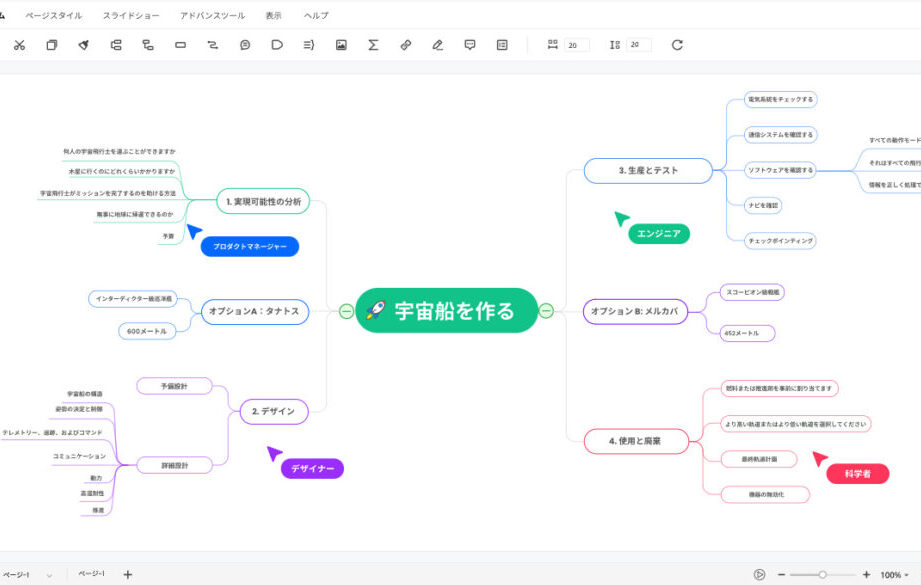This screenshot has width=921, height=585.
Task: Collapse left branches of central topic
Action: (x=347, y=311)
